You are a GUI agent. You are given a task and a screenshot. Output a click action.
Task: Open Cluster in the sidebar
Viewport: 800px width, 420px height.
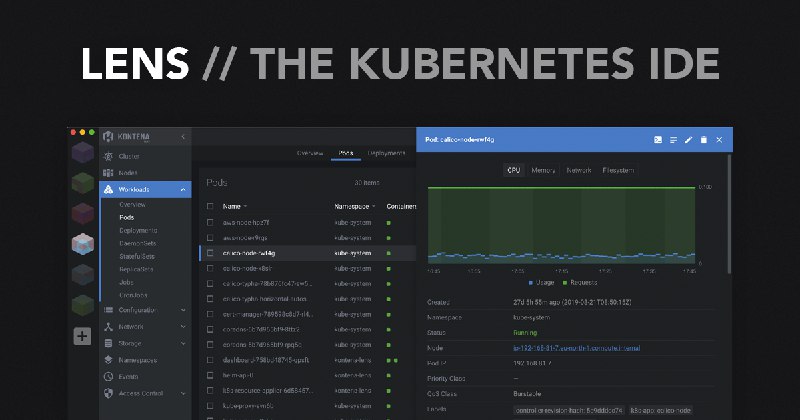tap(129, 156)
